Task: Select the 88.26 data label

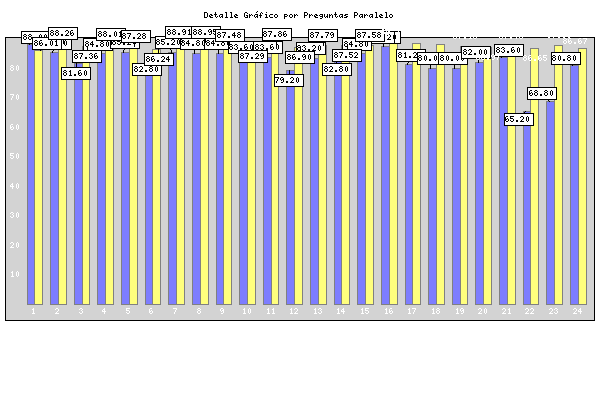Action: click(63, 33)
